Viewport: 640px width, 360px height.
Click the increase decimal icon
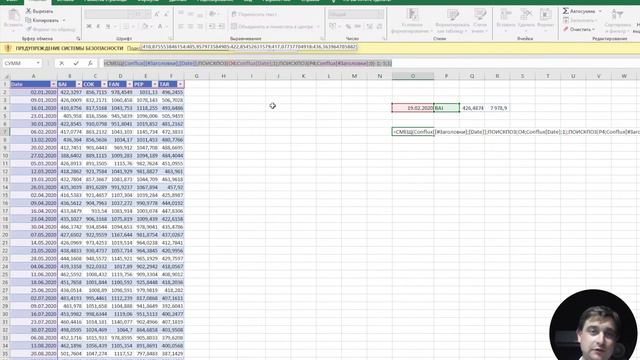(369, 26)
